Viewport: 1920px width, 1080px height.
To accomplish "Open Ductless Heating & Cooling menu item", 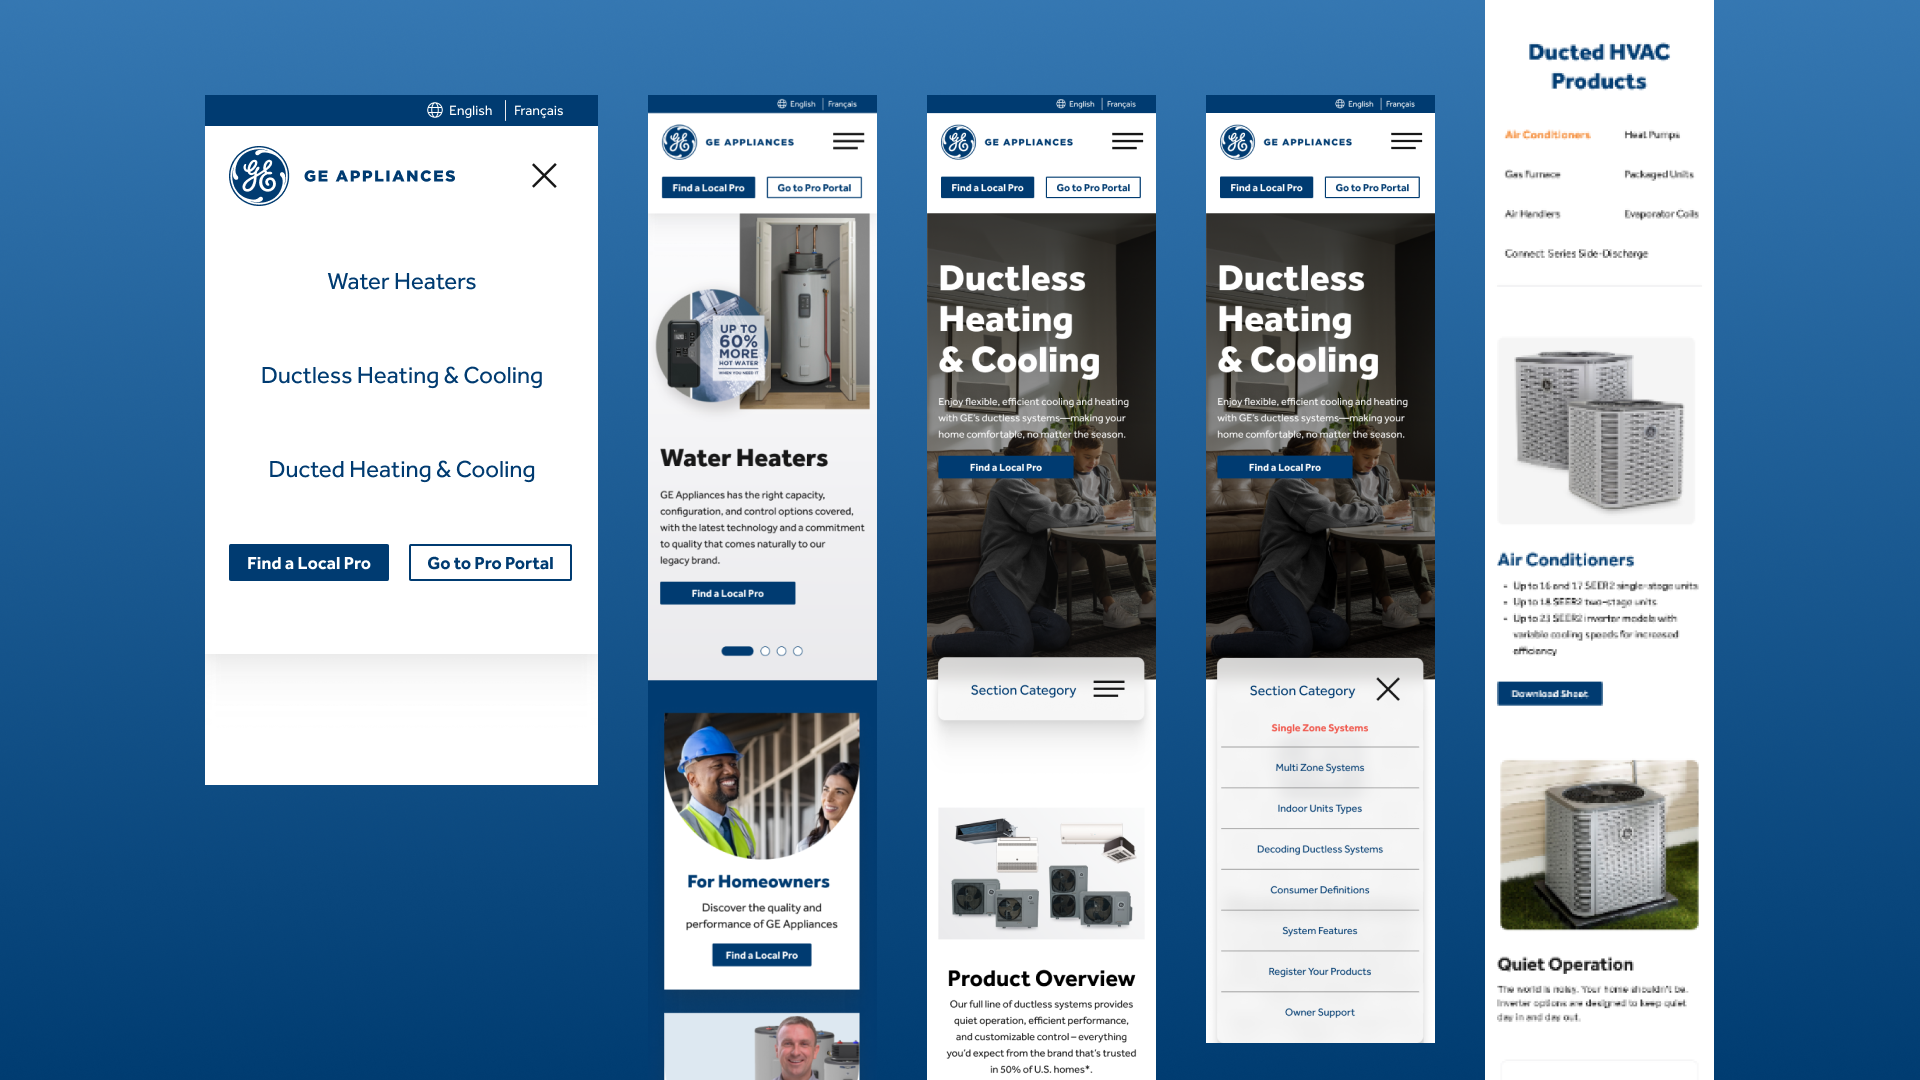I will coord(401,375).
